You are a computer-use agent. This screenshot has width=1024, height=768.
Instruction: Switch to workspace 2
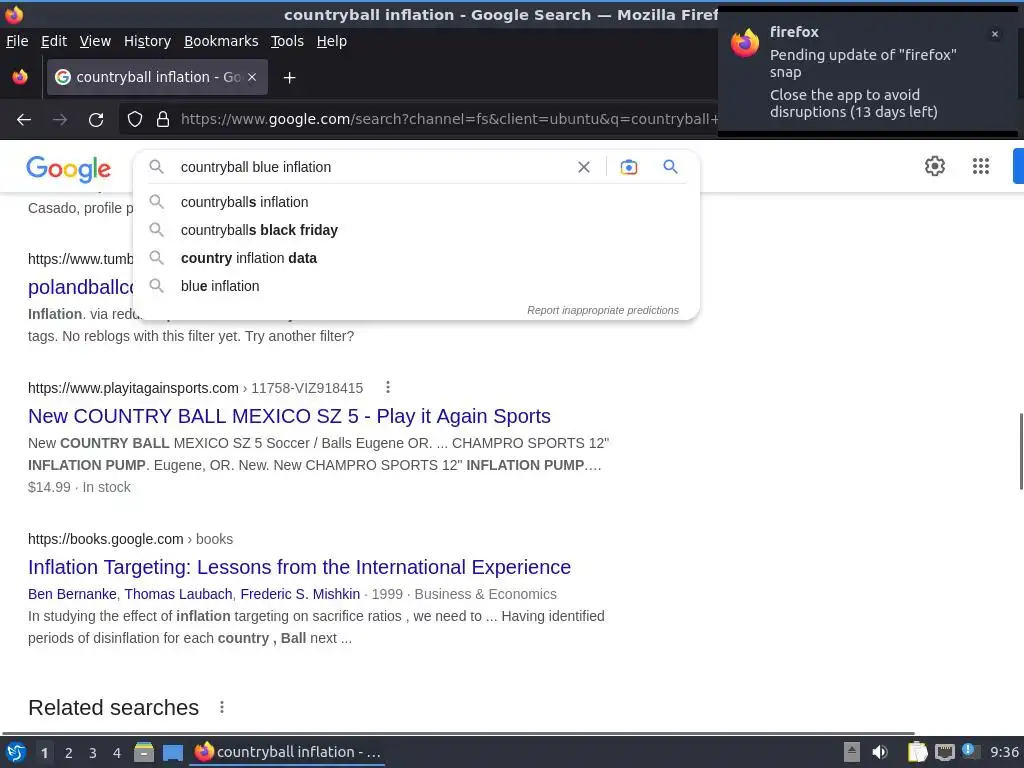point(69,753)
